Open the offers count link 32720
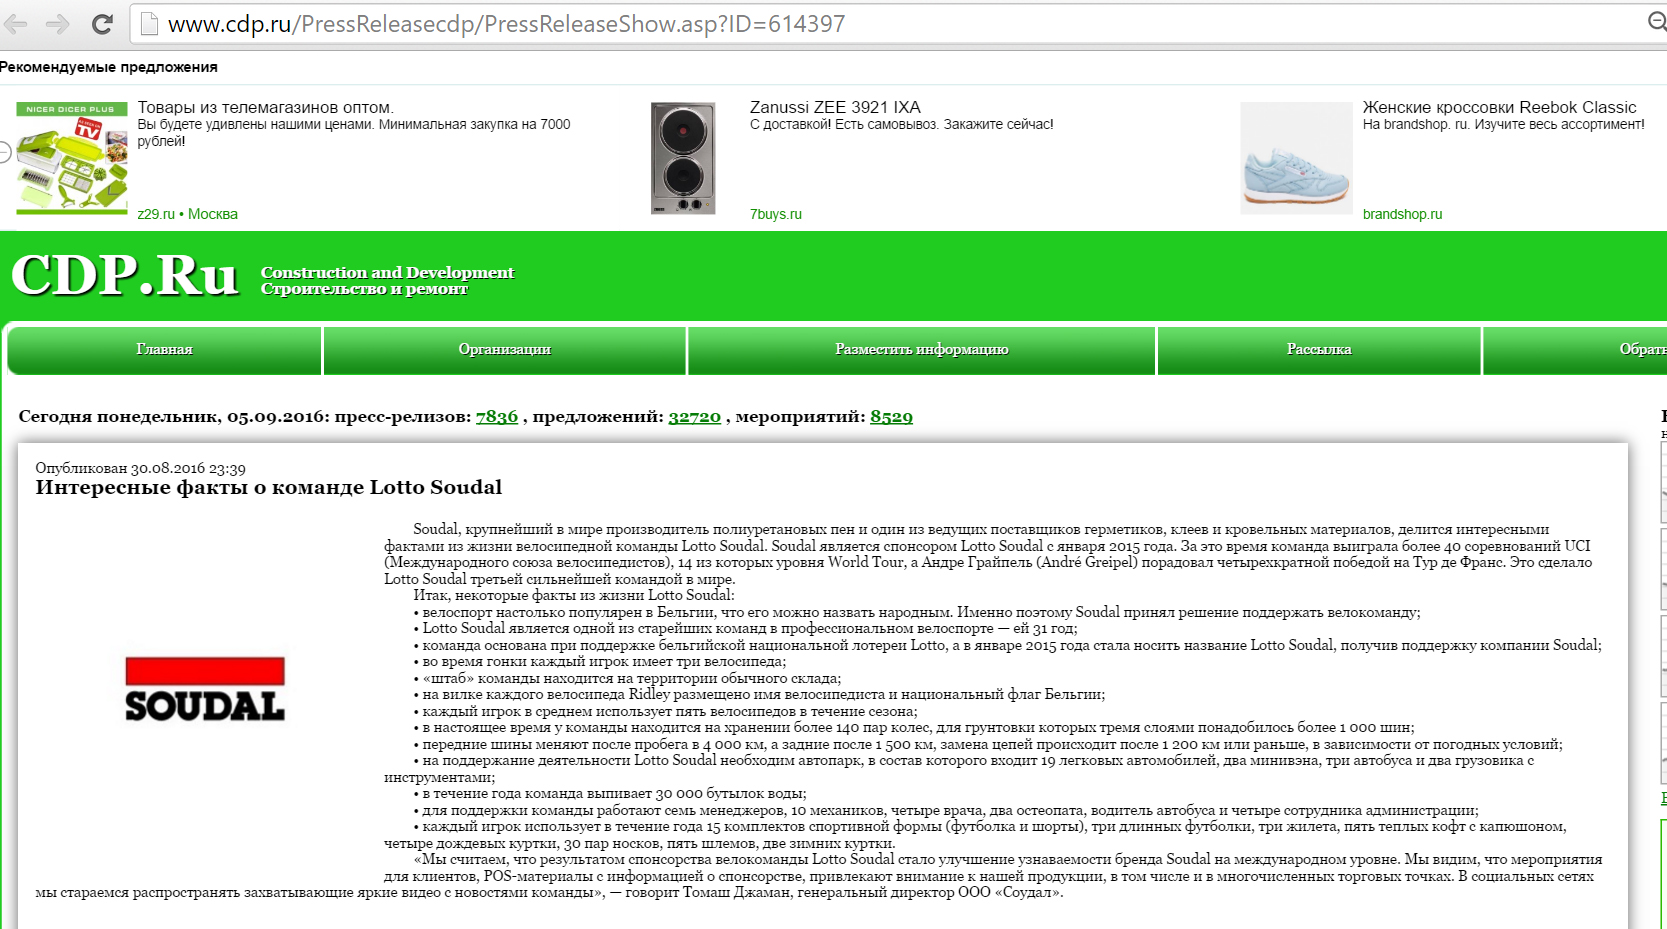This screenshot has height=929, width=1667. pyautogui.click(x=695, y=417)
